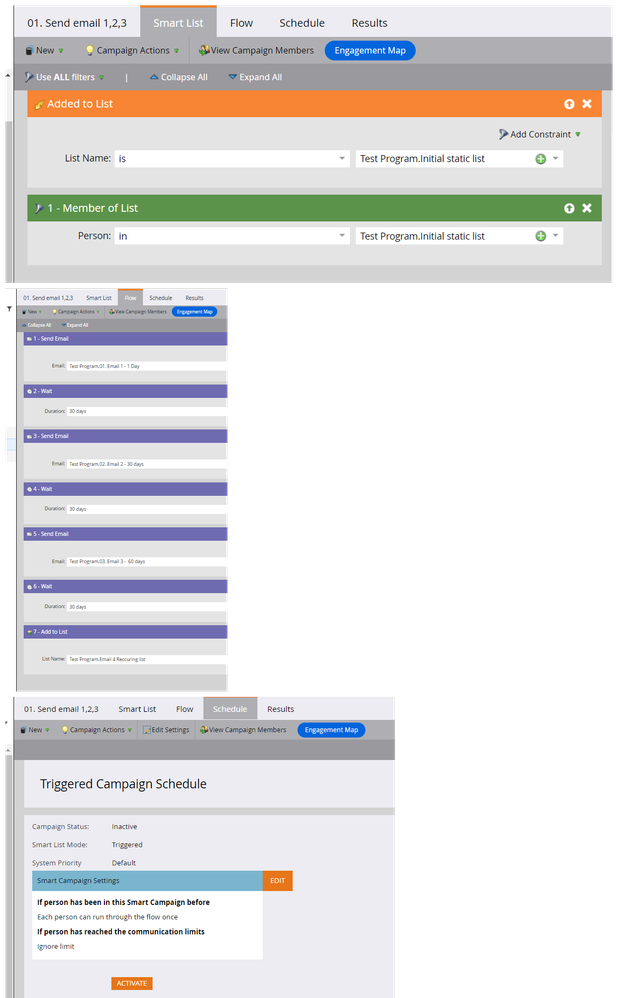Click the 'Default' System Priority value
Screen dimensions: 618x998
(x=123, y=863)
